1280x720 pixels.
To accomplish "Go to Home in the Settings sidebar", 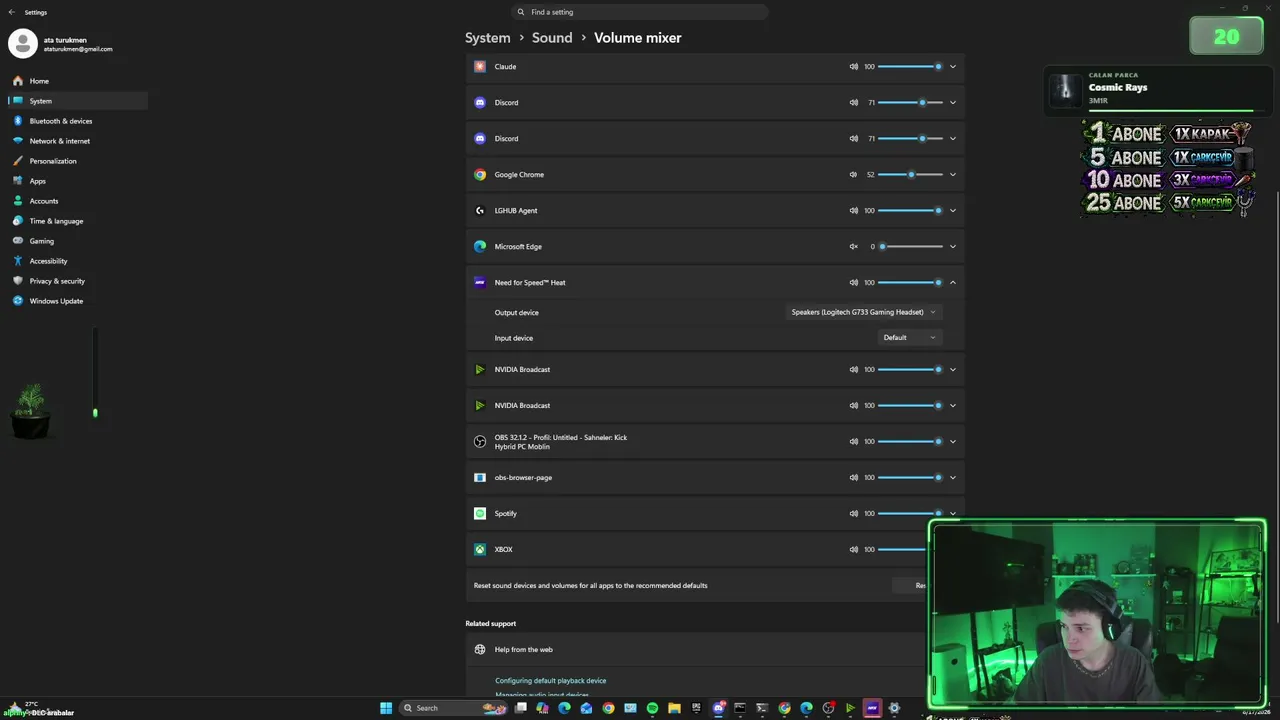I will [x=78, y=81].
